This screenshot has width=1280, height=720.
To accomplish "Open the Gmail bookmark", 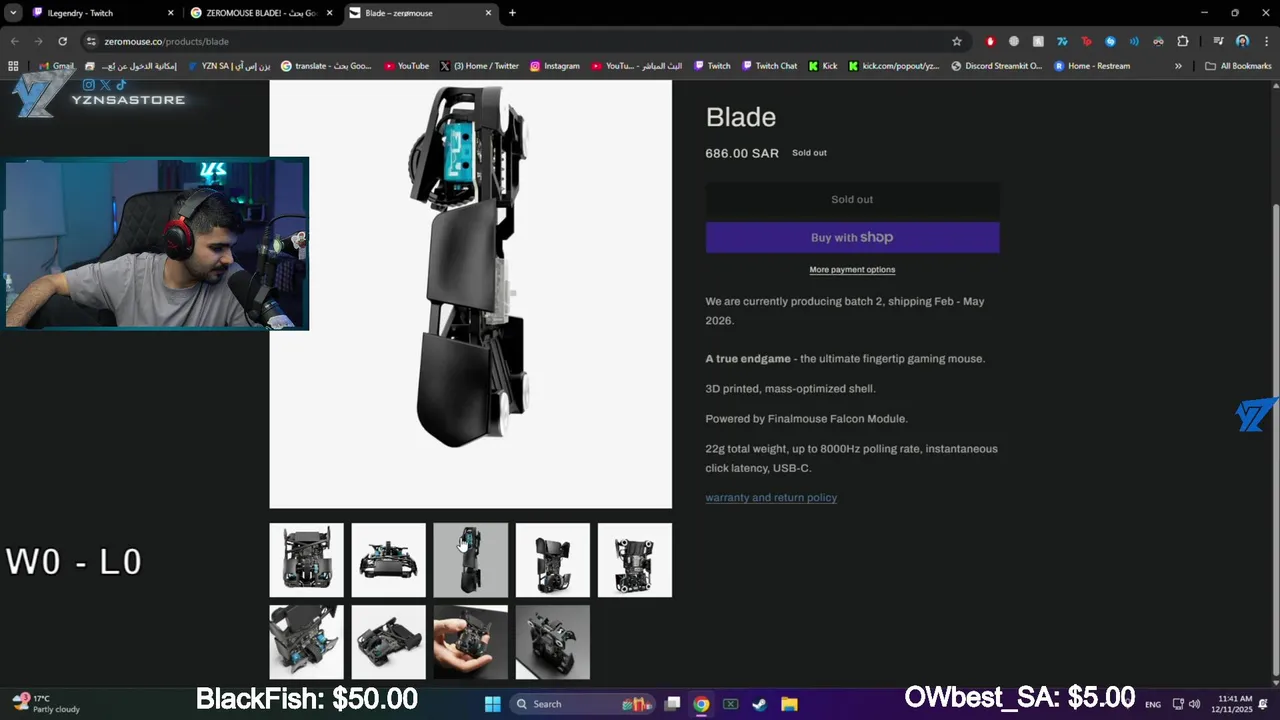I will [x=56, y=66].
